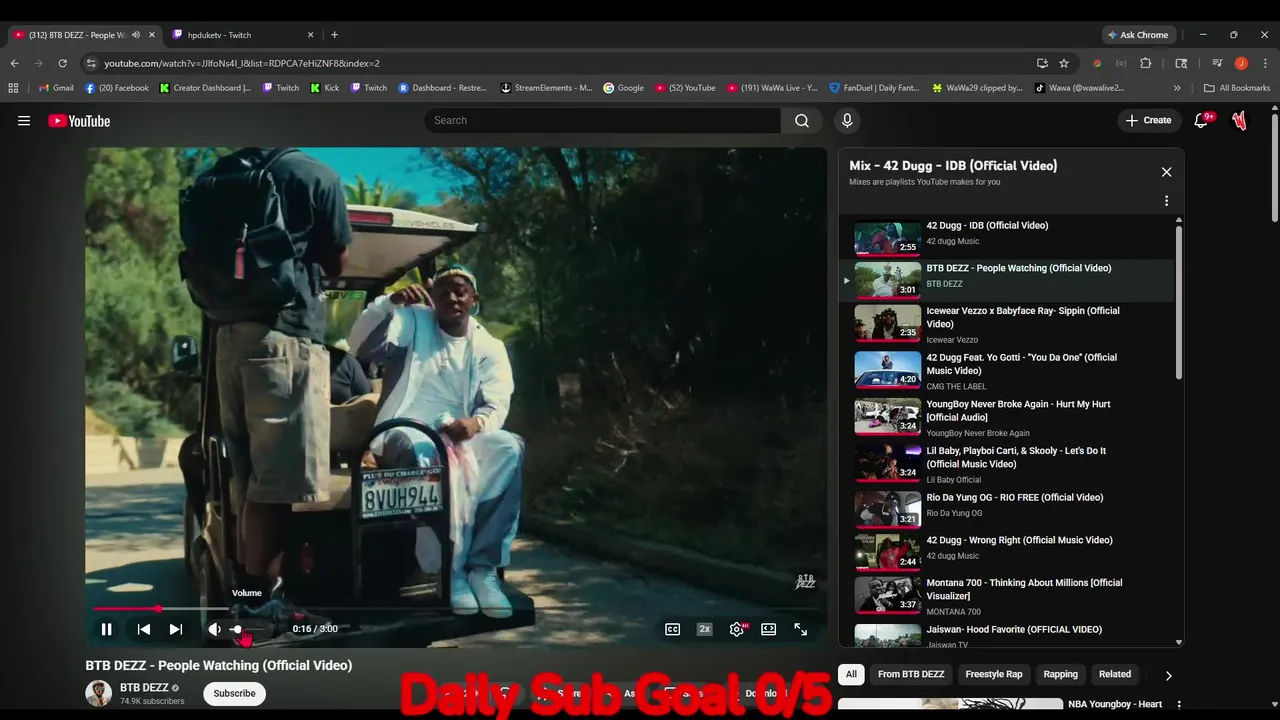Open the StreamElements bookmark

pyautogui.click(x=547, y=88)
